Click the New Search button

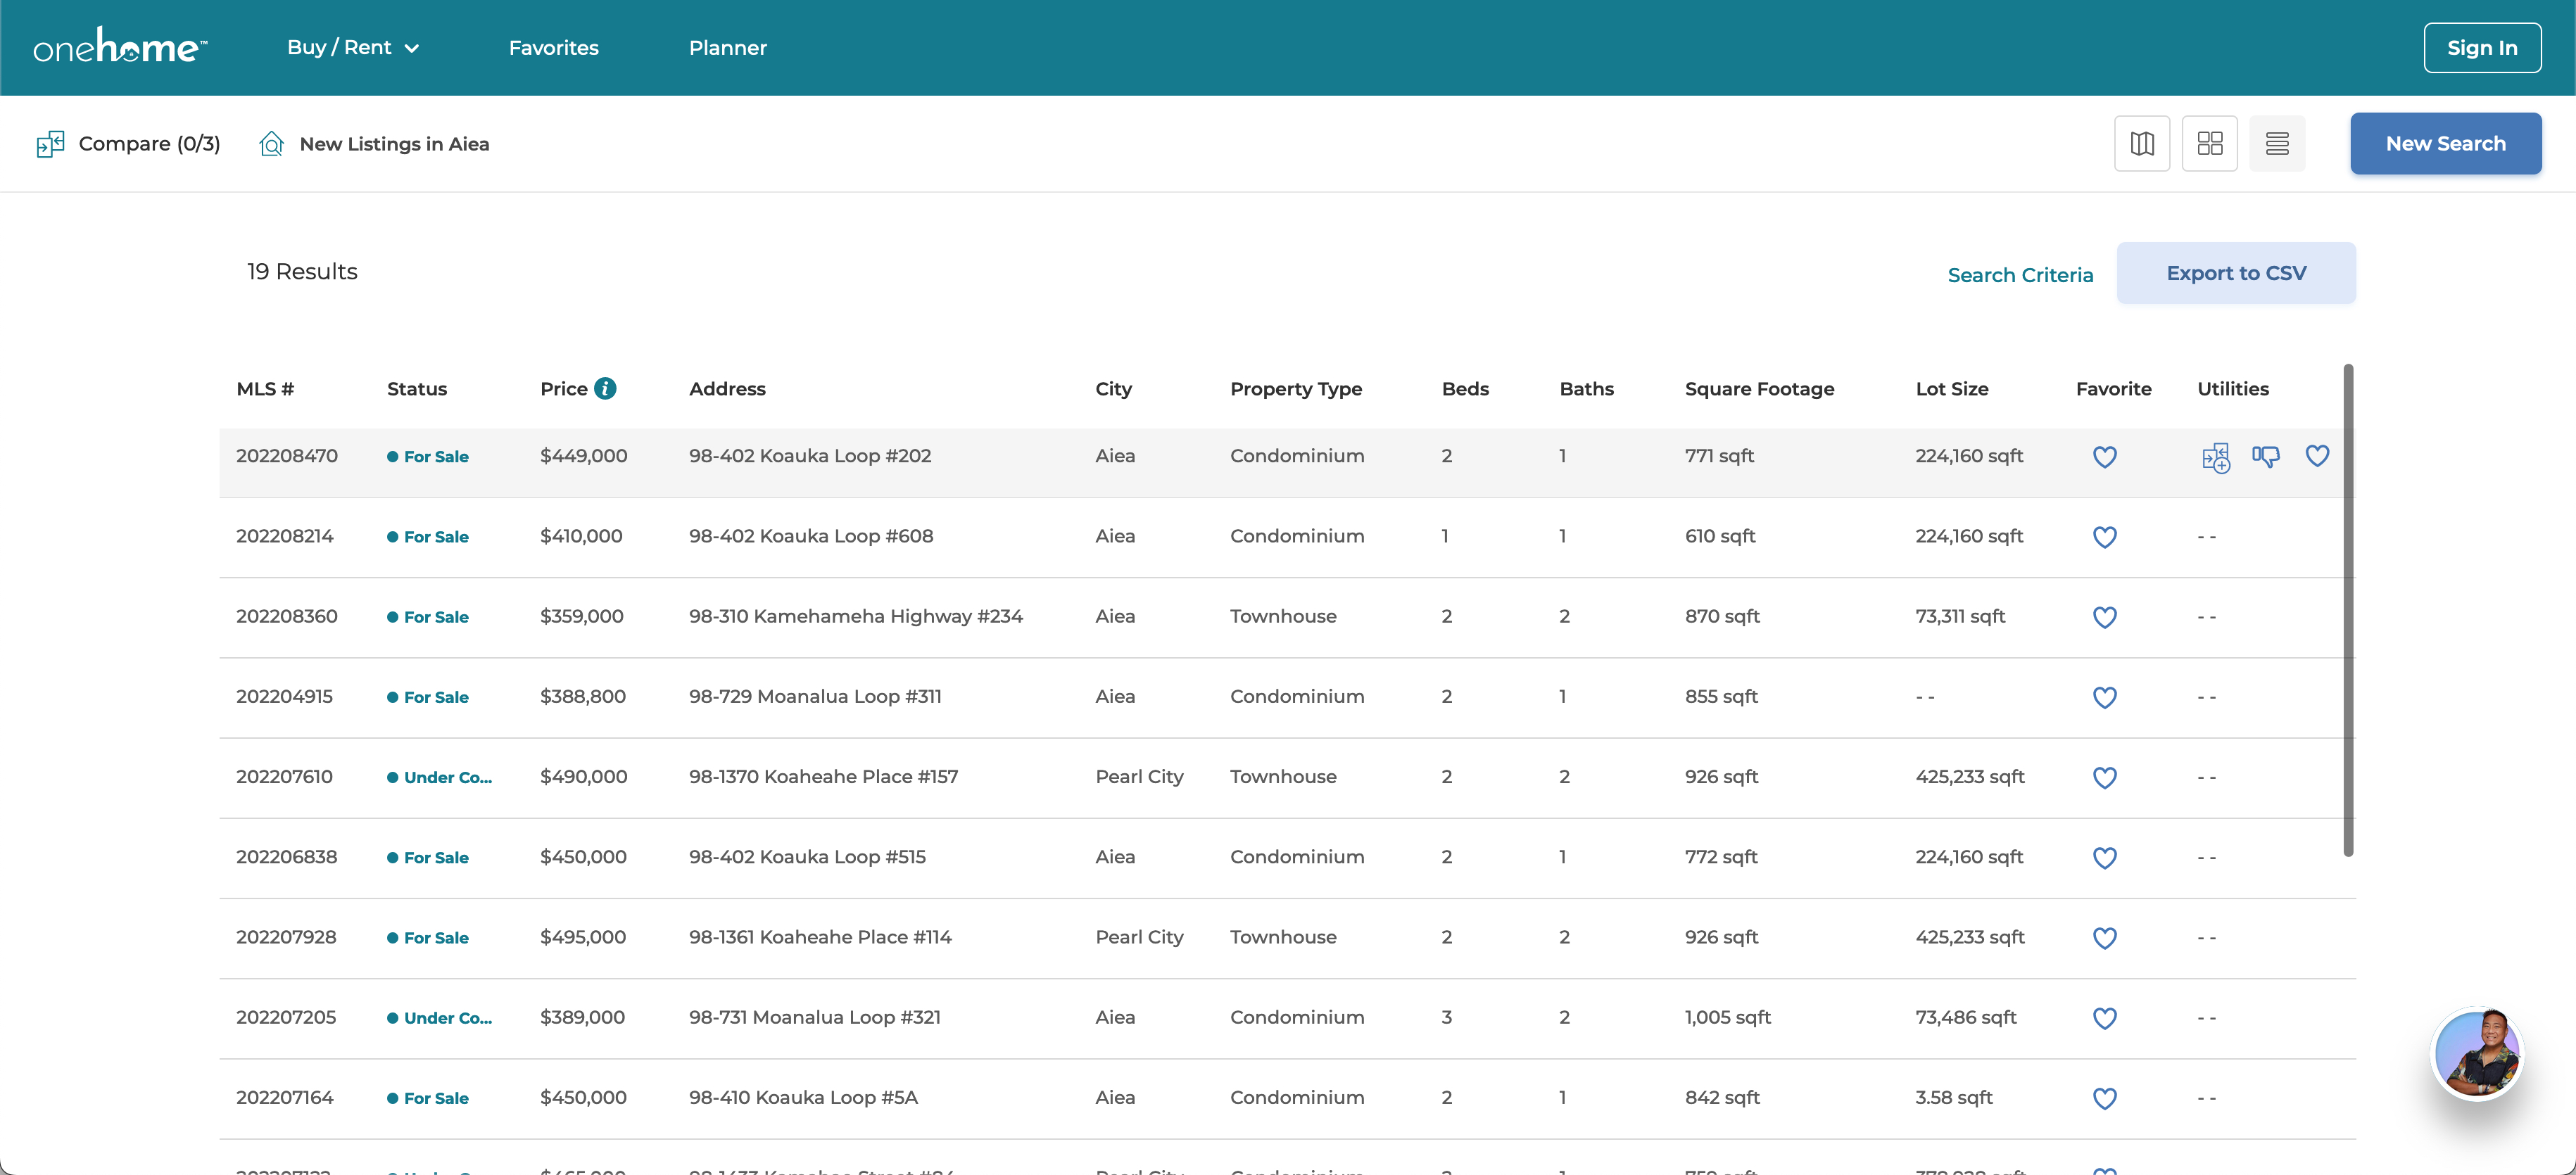click(2445, 144)
